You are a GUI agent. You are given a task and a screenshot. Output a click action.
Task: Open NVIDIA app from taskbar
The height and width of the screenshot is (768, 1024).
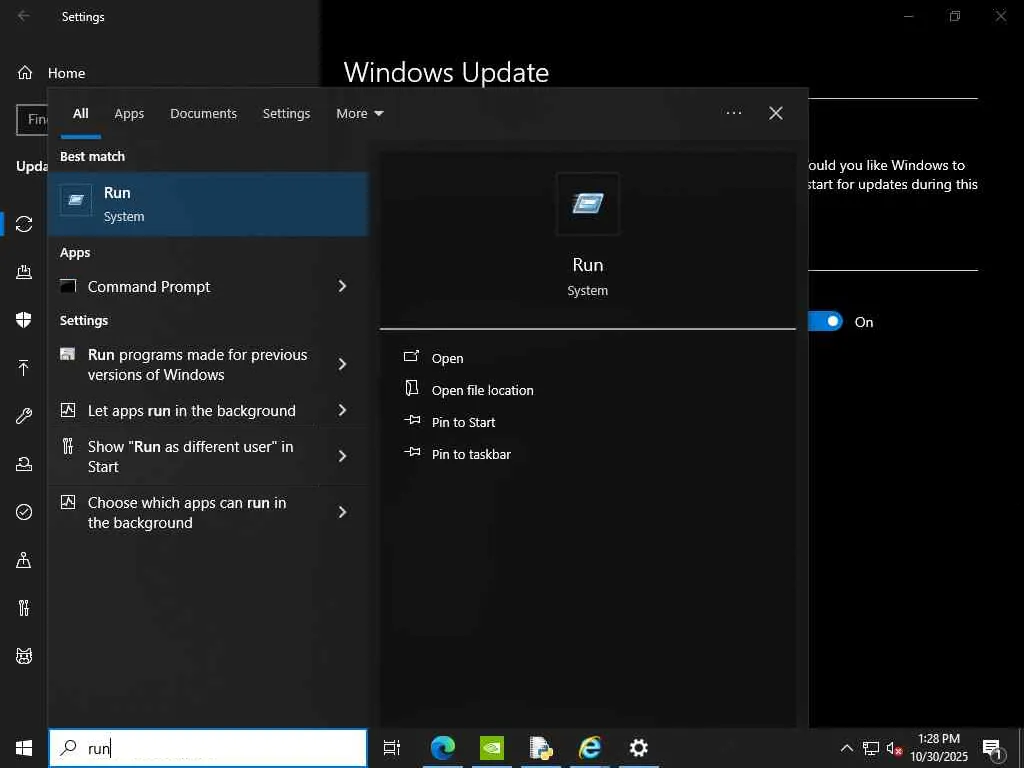coord(492,748)
